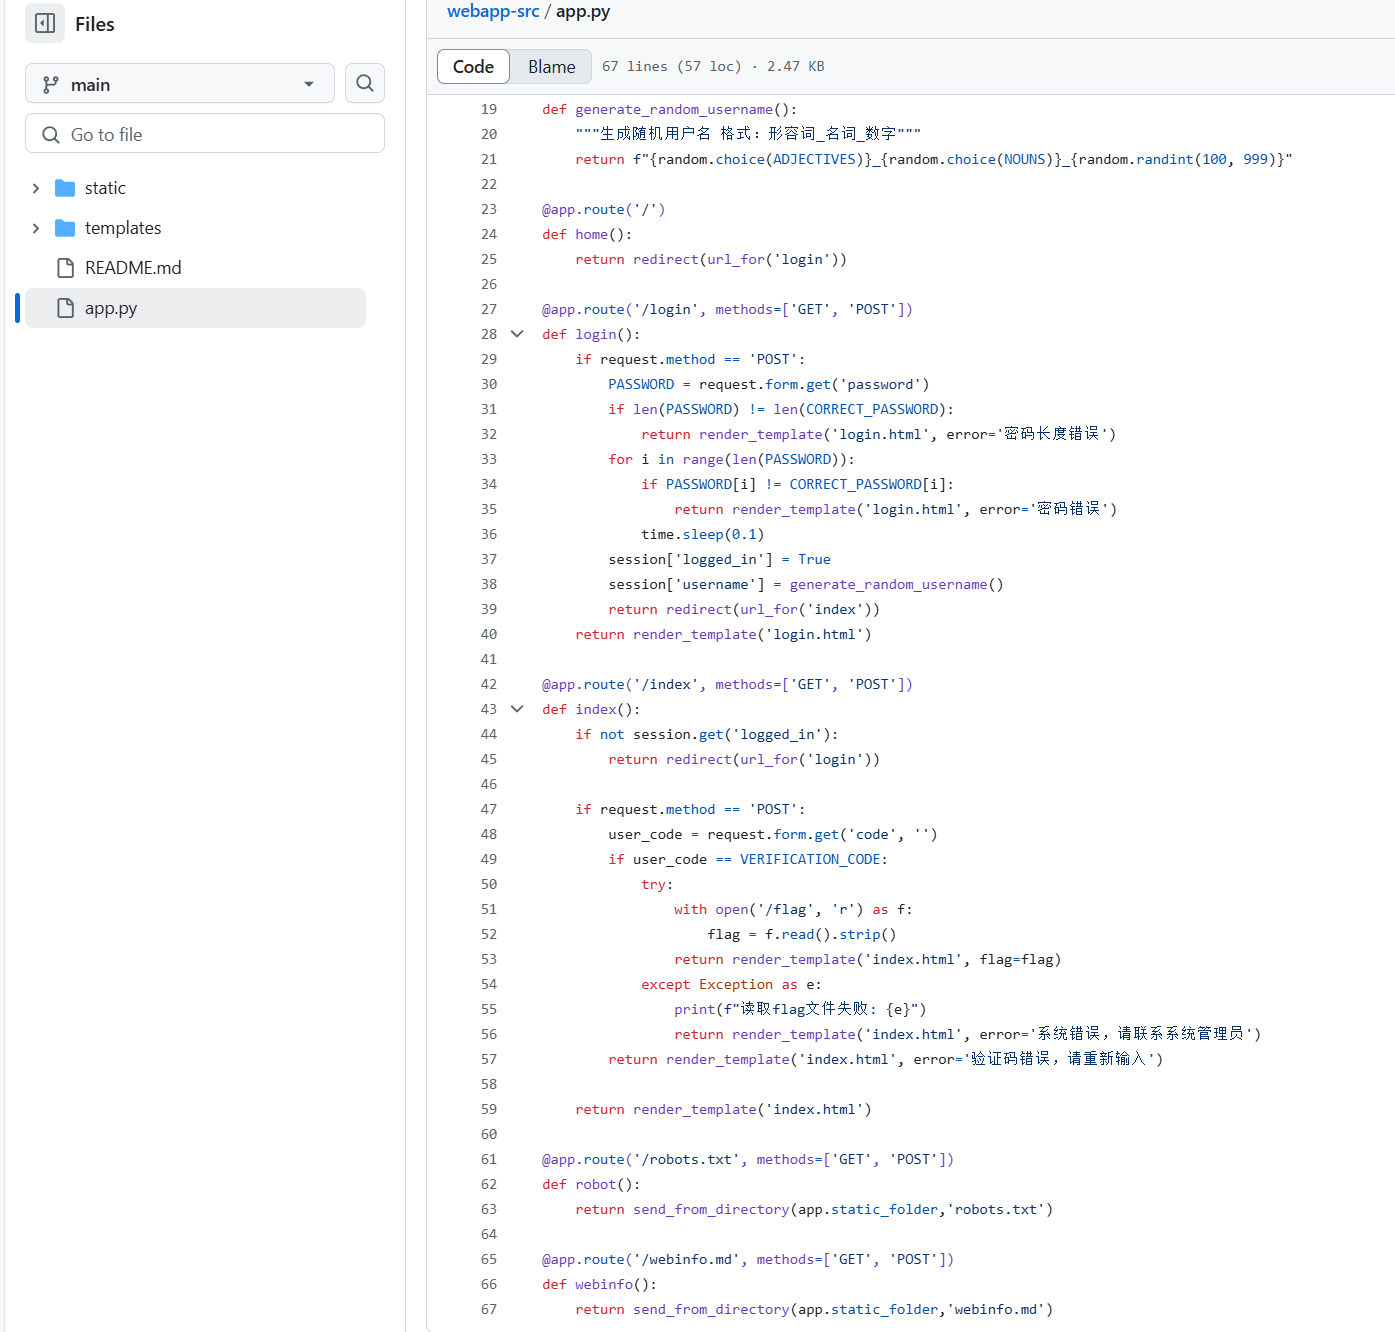Click the 'time.sleep(0.1)' code line

(703, 534)
